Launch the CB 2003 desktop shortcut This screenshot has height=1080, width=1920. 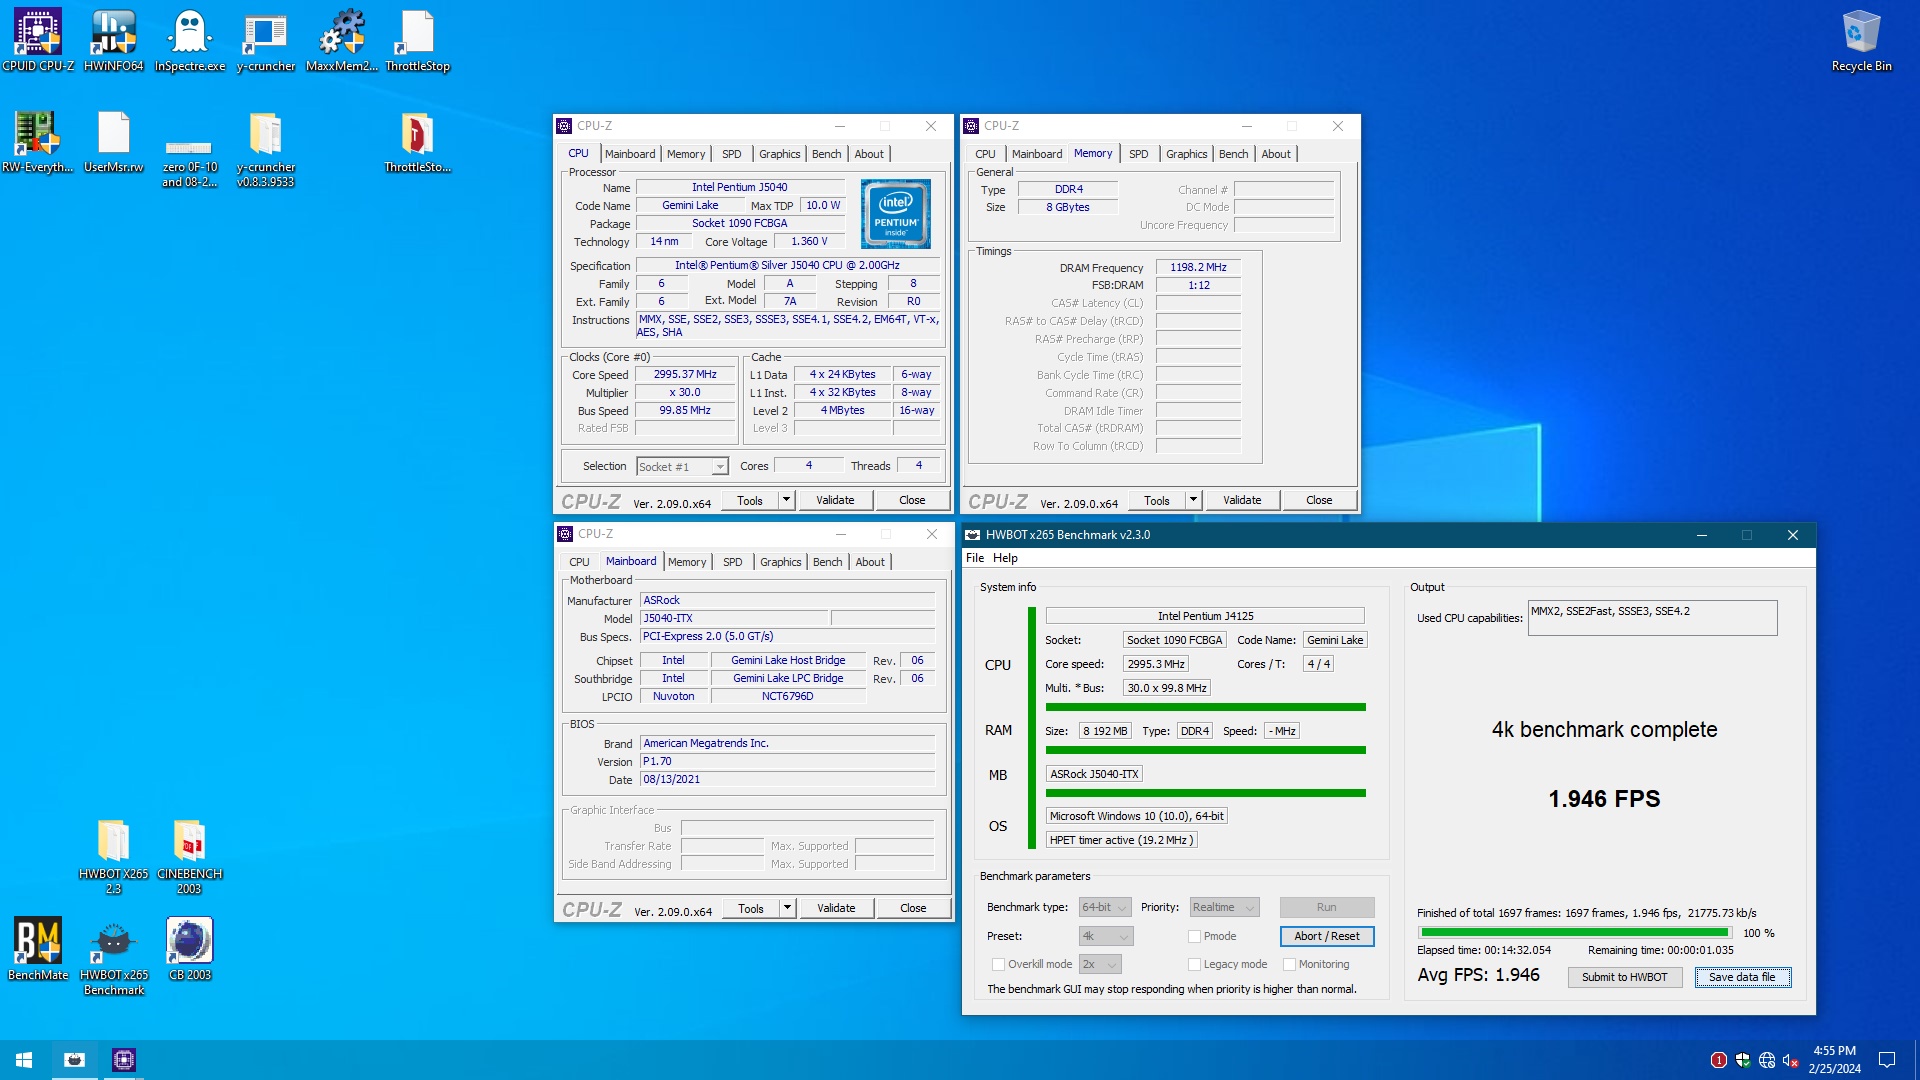click(190, 949)
